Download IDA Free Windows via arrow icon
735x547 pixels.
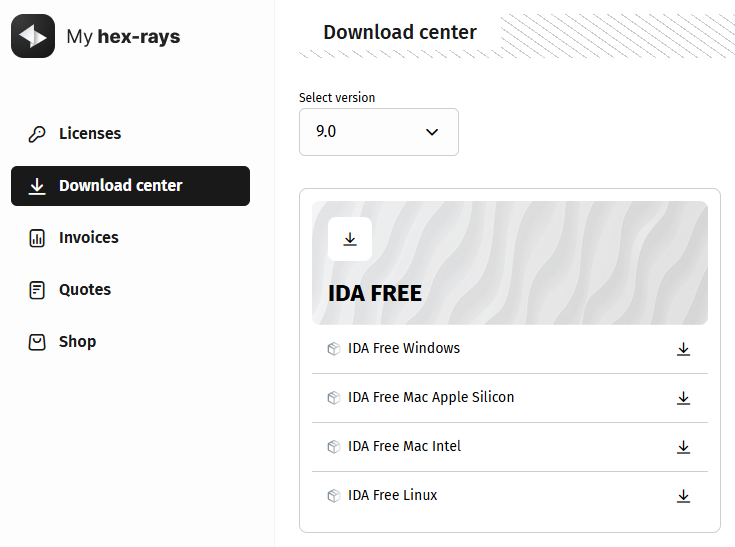tap(683, 349)
